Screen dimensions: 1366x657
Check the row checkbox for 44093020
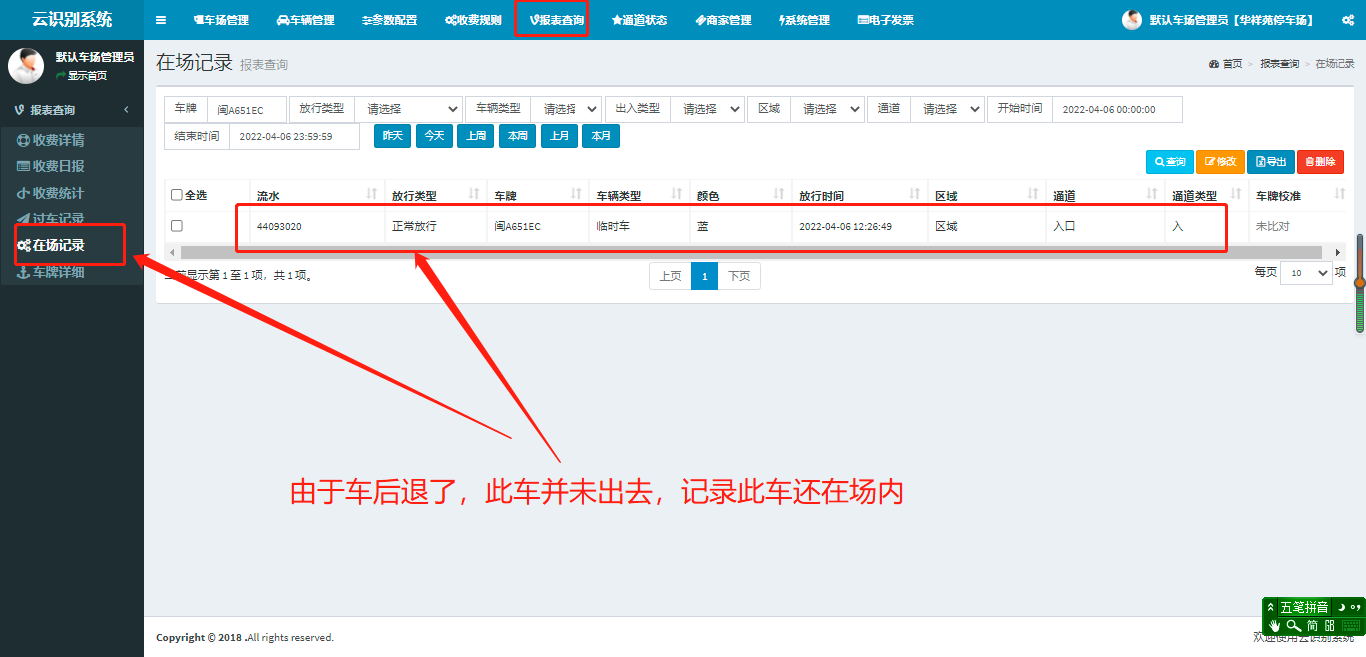(x=177, y=226)
